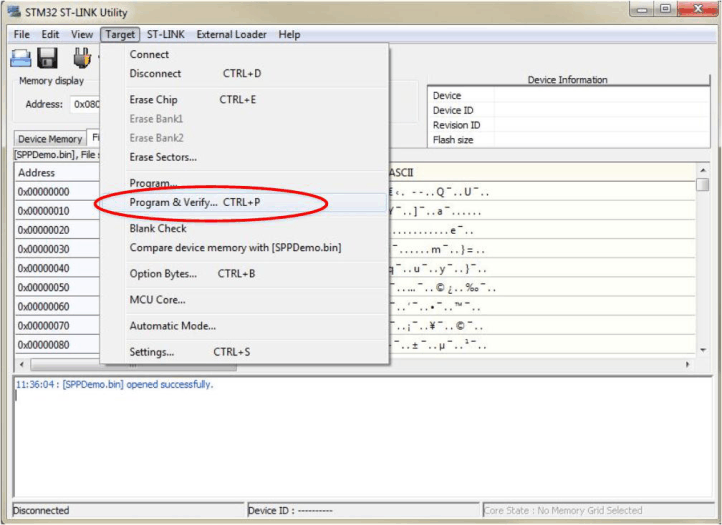The height and width of the screenshot is (525, 722).
Task: Click the STM32 ST-LINK Utility title icon
Action: pyautogui.click(x=14, y=10)
